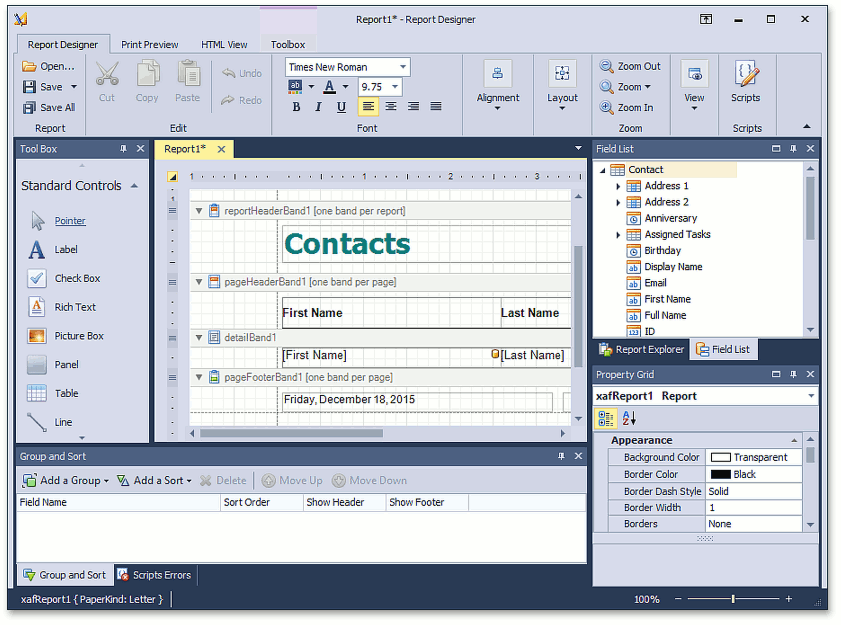Justify the text
841x625 pixels.
click(x=436, y=107)
